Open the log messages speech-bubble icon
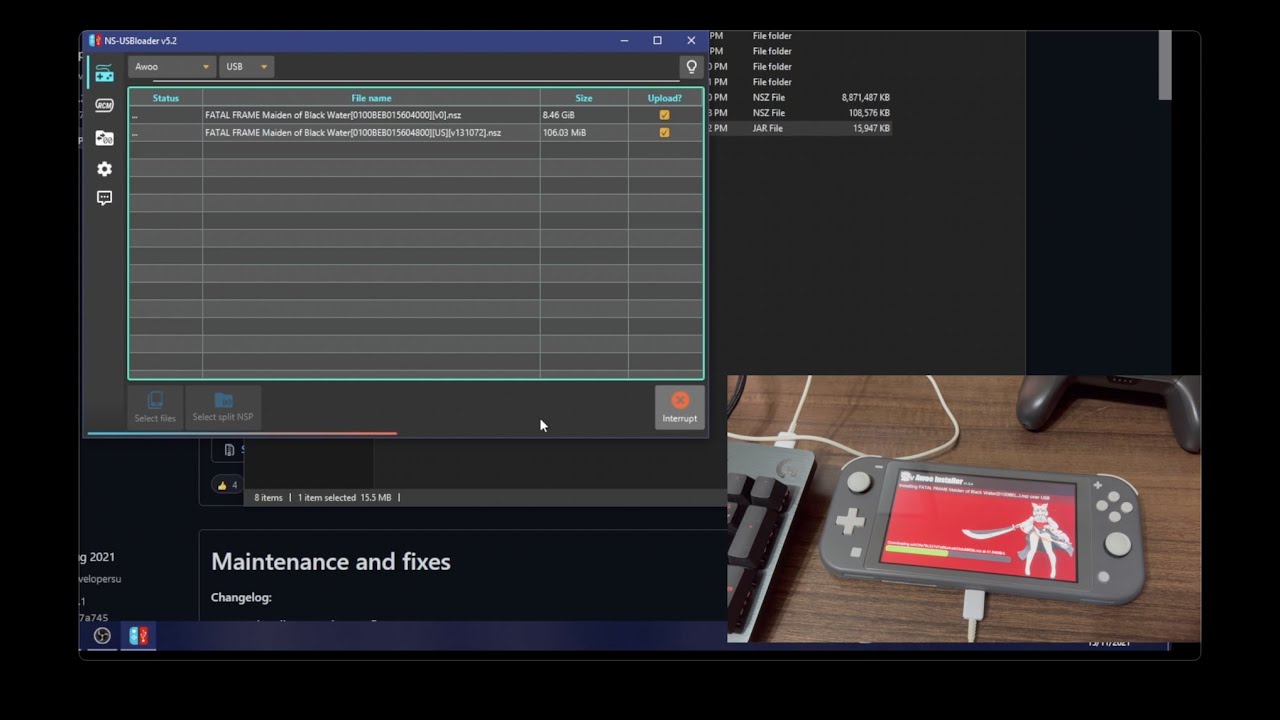The height and width of the screenshot is (720, 1280). [104, 198]
